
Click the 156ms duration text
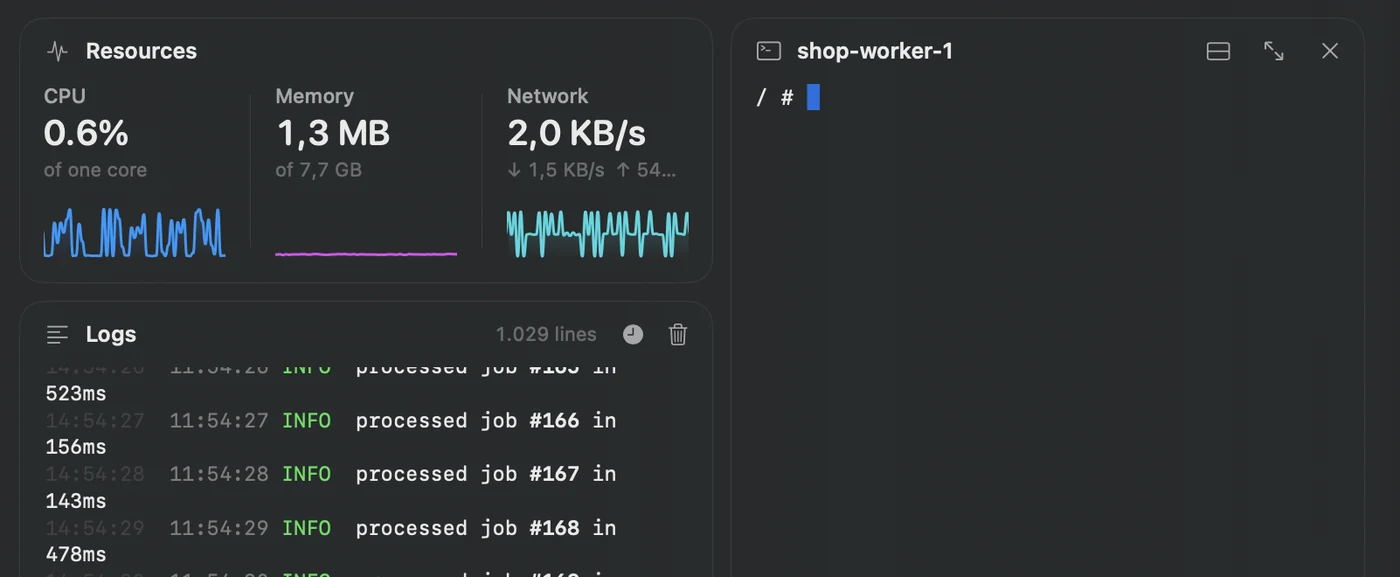(x=76, y=447)
